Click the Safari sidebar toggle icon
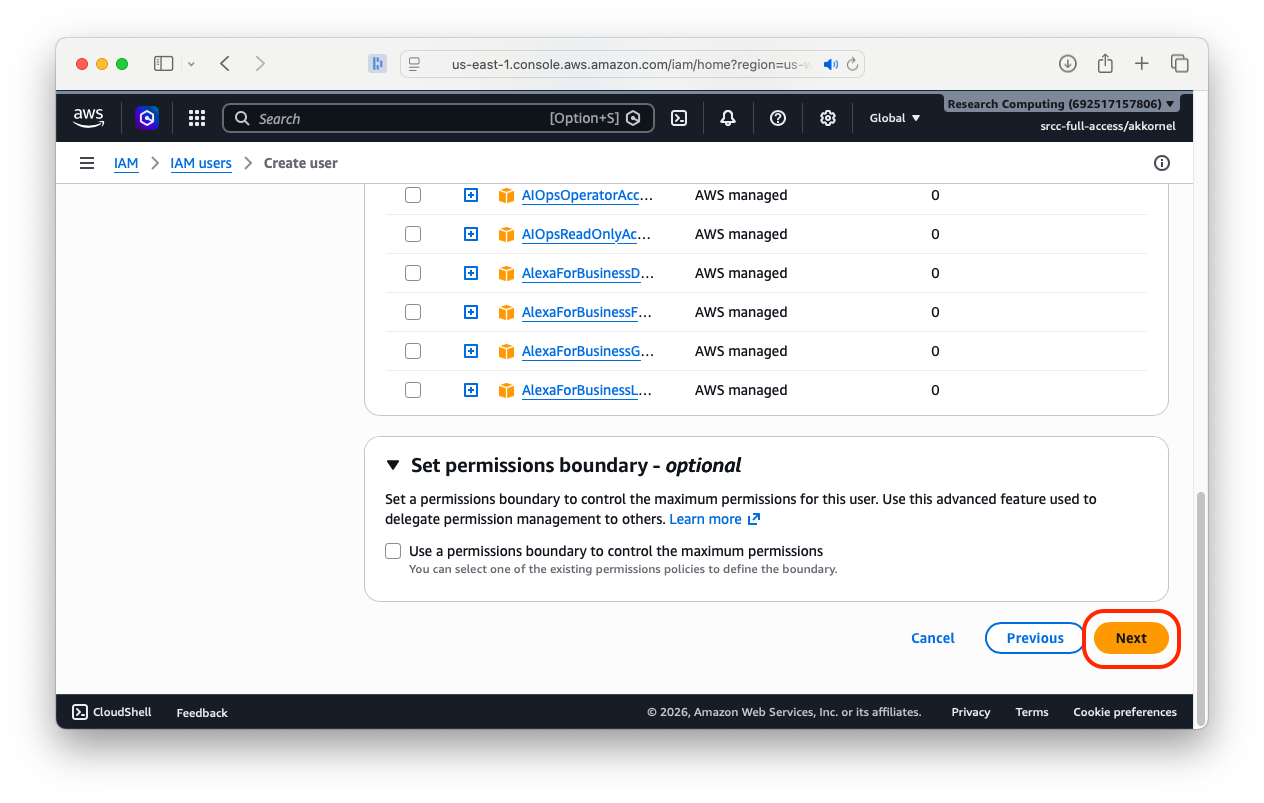This screenshot has height=803, width=1264. [163, 64]
